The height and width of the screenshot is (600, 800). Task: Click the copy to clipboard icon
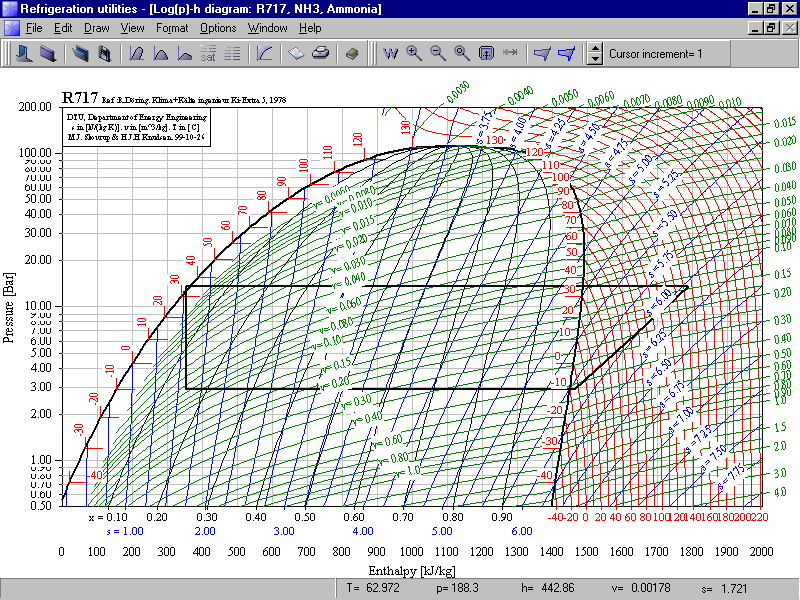pyautogui.click(x=296, y=54)
